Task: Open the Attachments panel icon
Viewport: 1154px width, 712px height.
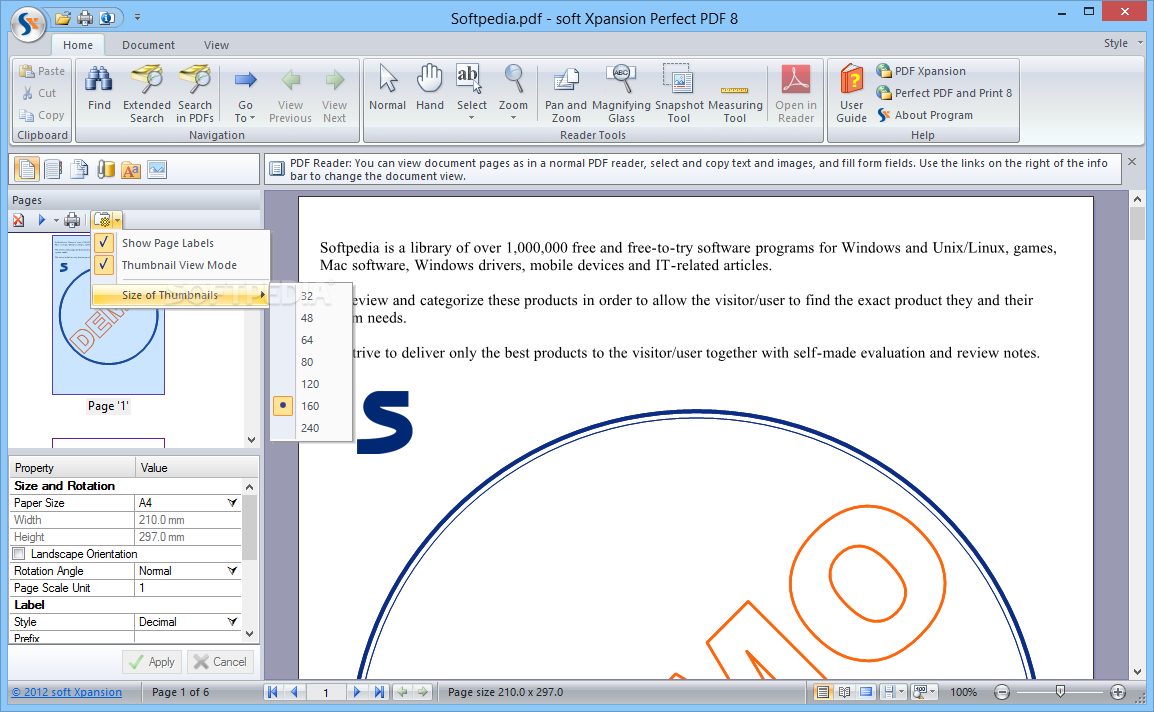Action: (105, 169)
